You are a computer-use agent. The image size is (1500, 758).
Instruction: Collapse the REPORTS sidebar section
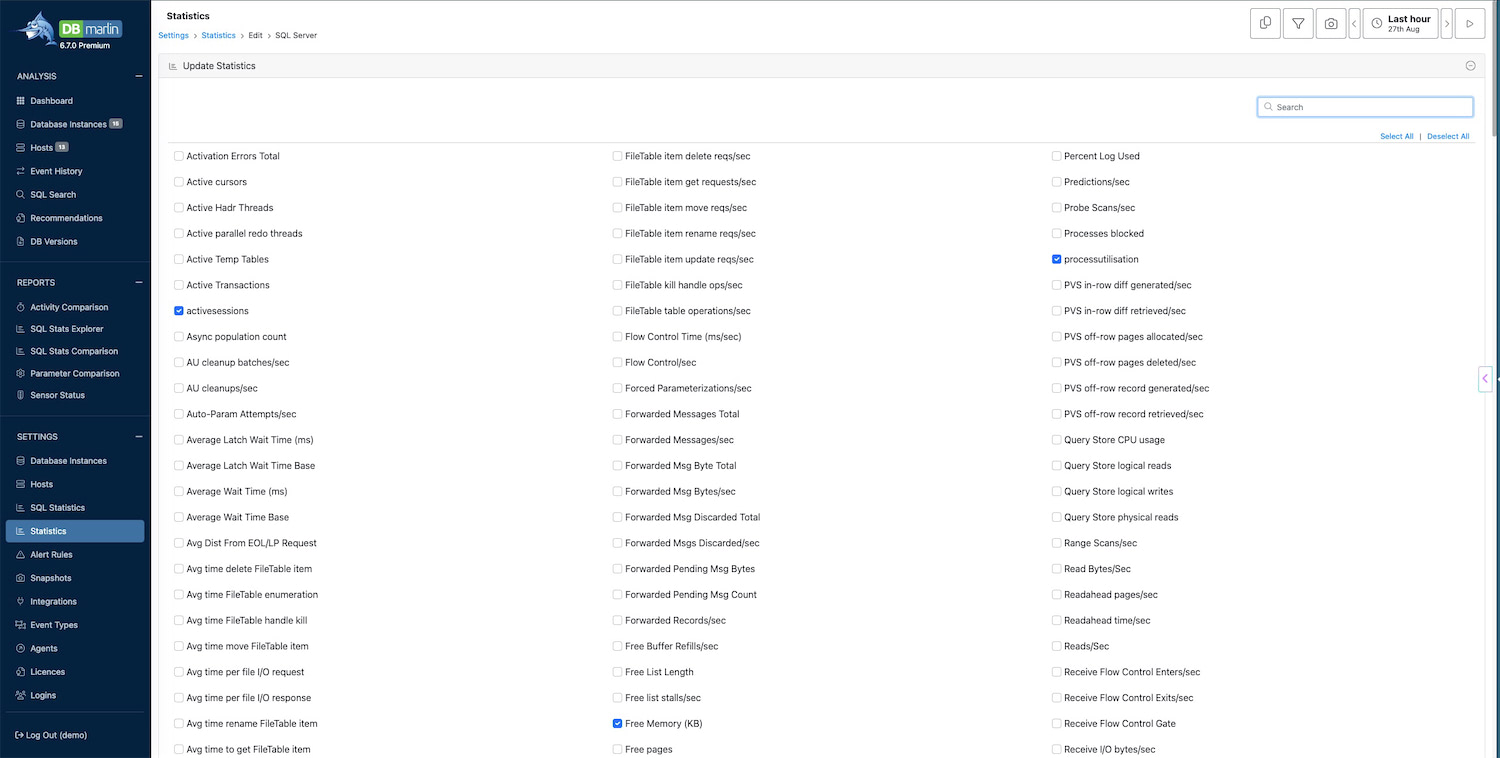pos(139,283)
